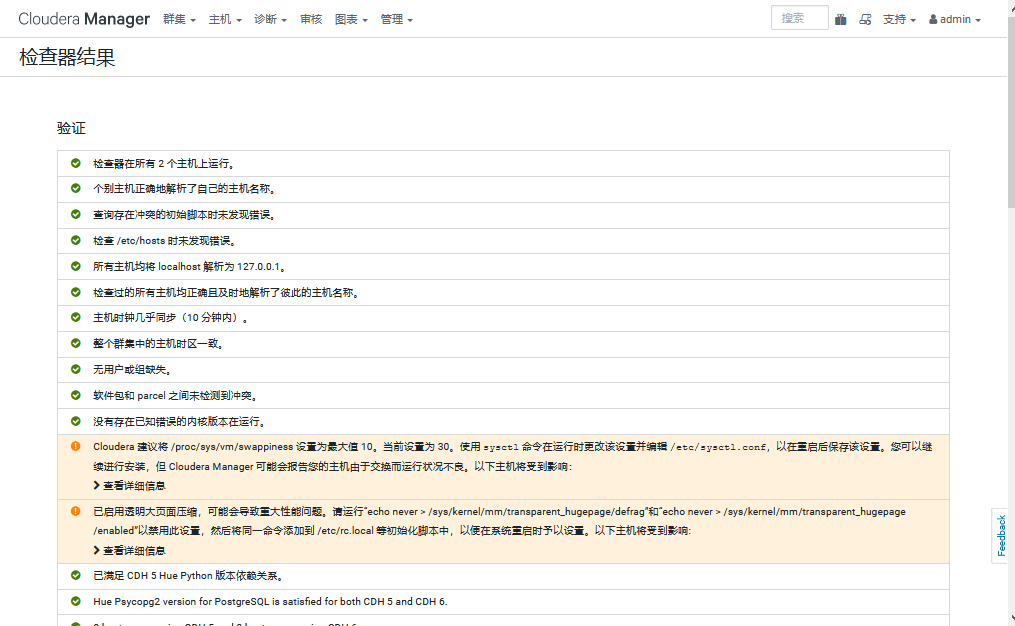Select 审核 in the top navigation
Image resolution: width=1015 pixels, height=626 pixels.
tap(311, 19)
